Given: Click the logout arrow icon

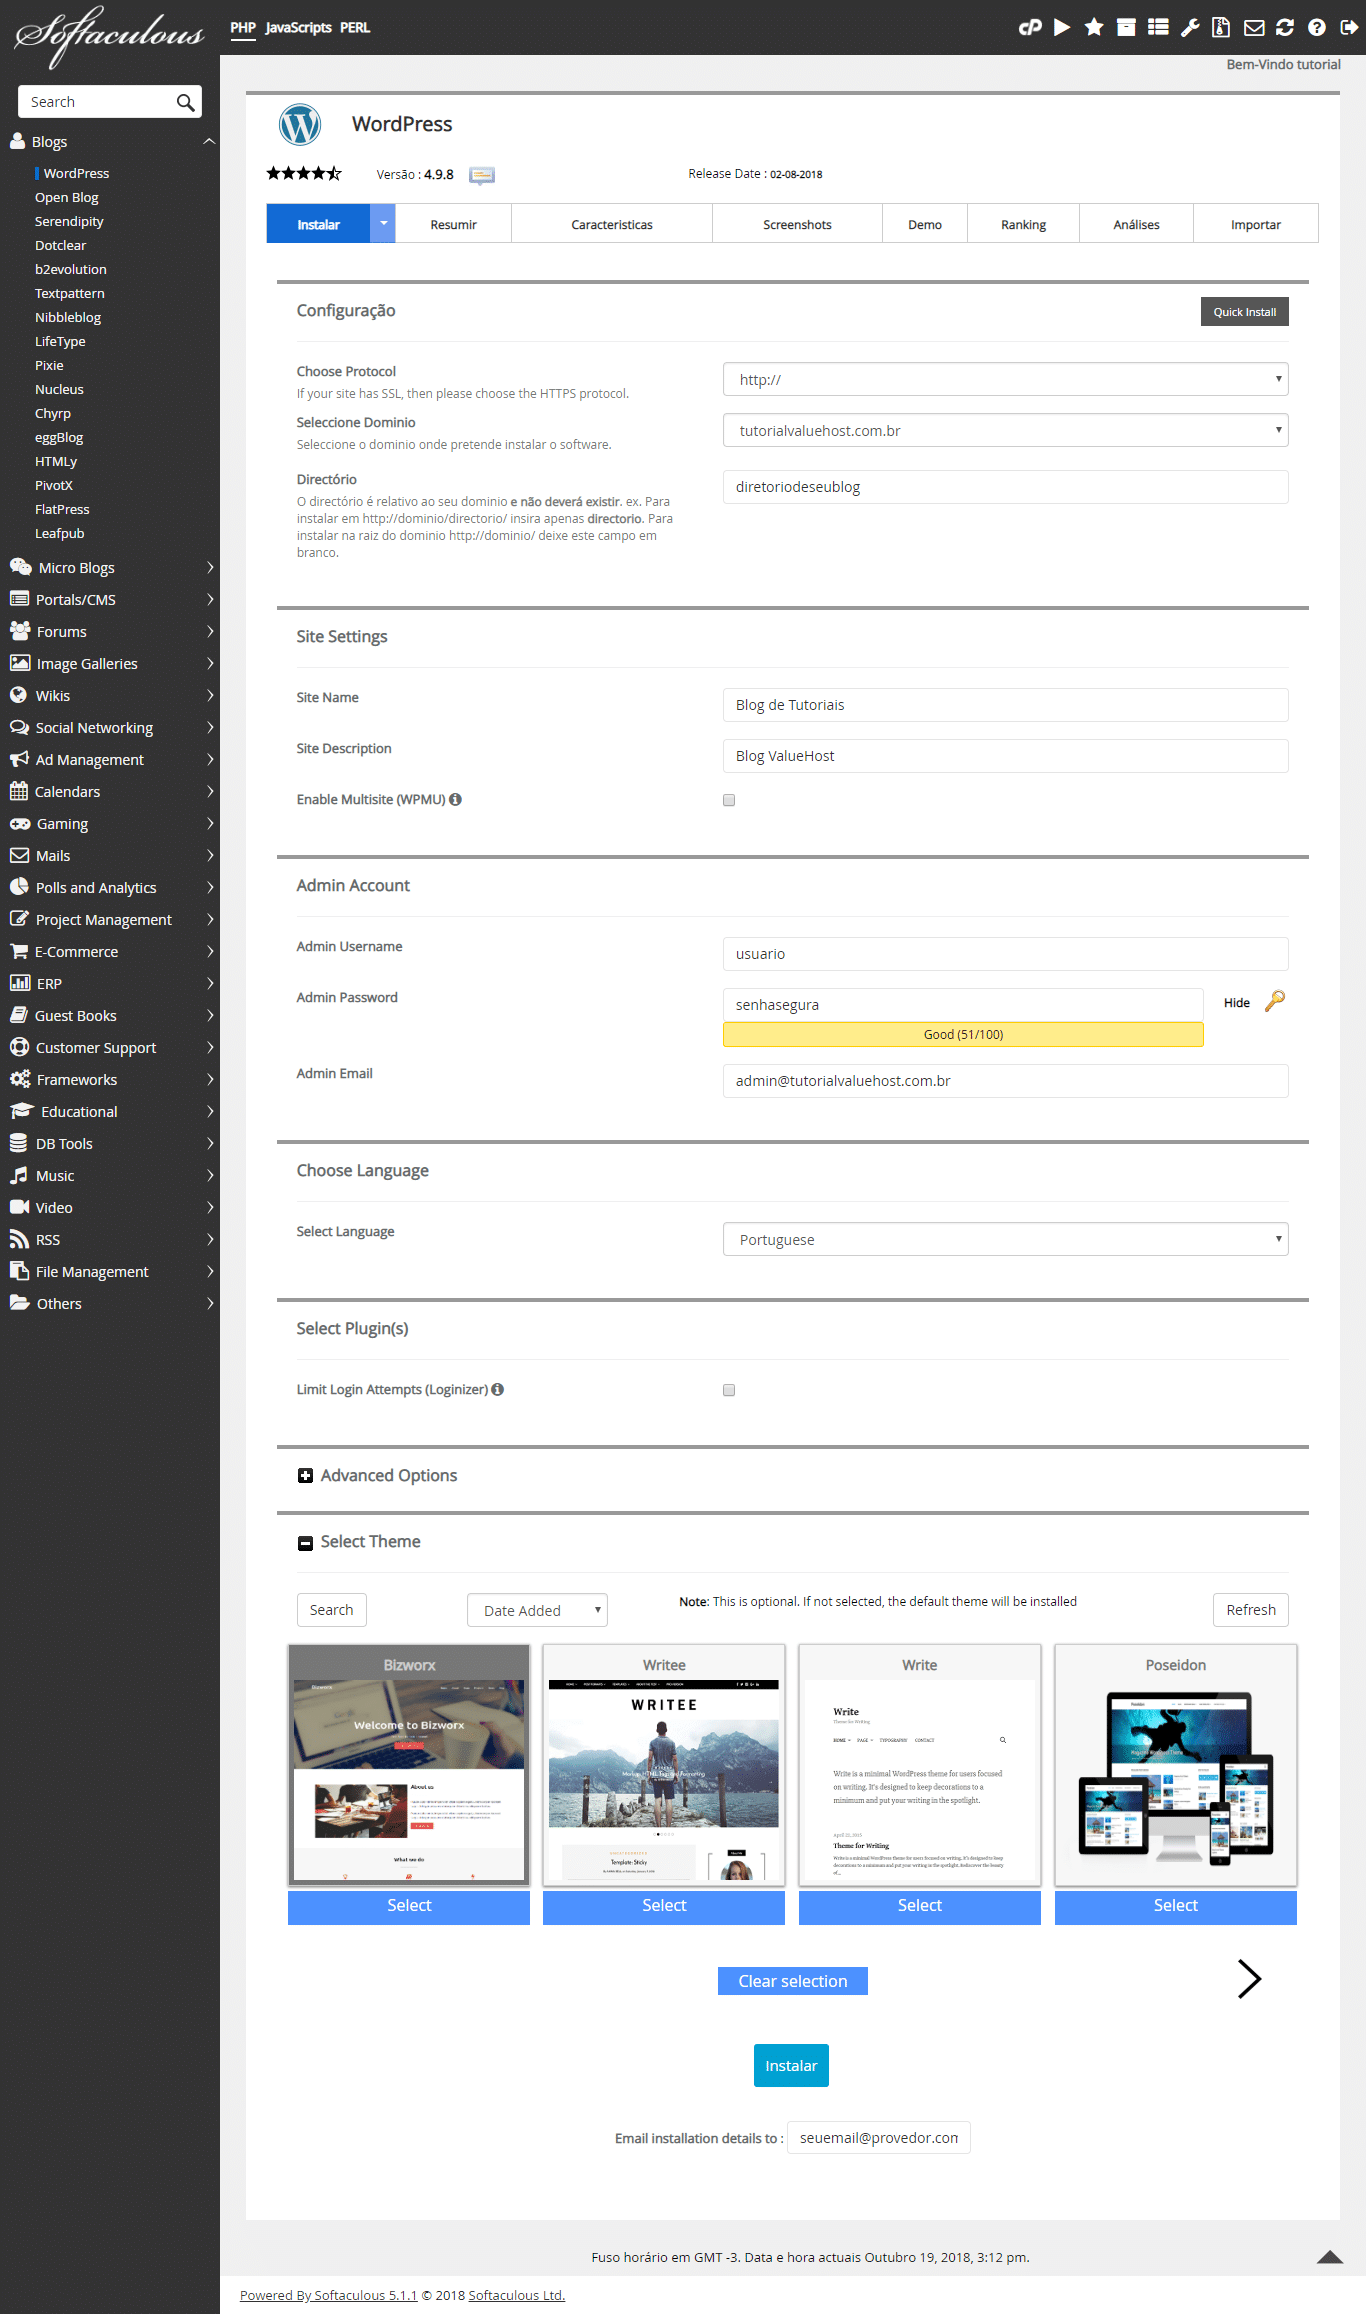Looking at the screenshot, I should pos(1349,27).
